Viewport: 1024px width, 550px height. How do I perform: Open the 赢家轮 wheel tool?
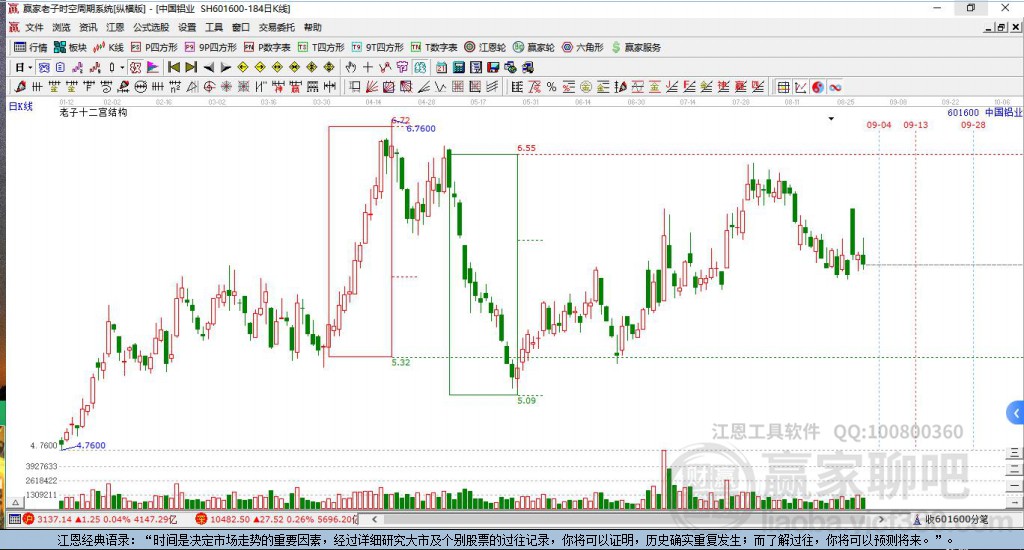tap(534, 47)
